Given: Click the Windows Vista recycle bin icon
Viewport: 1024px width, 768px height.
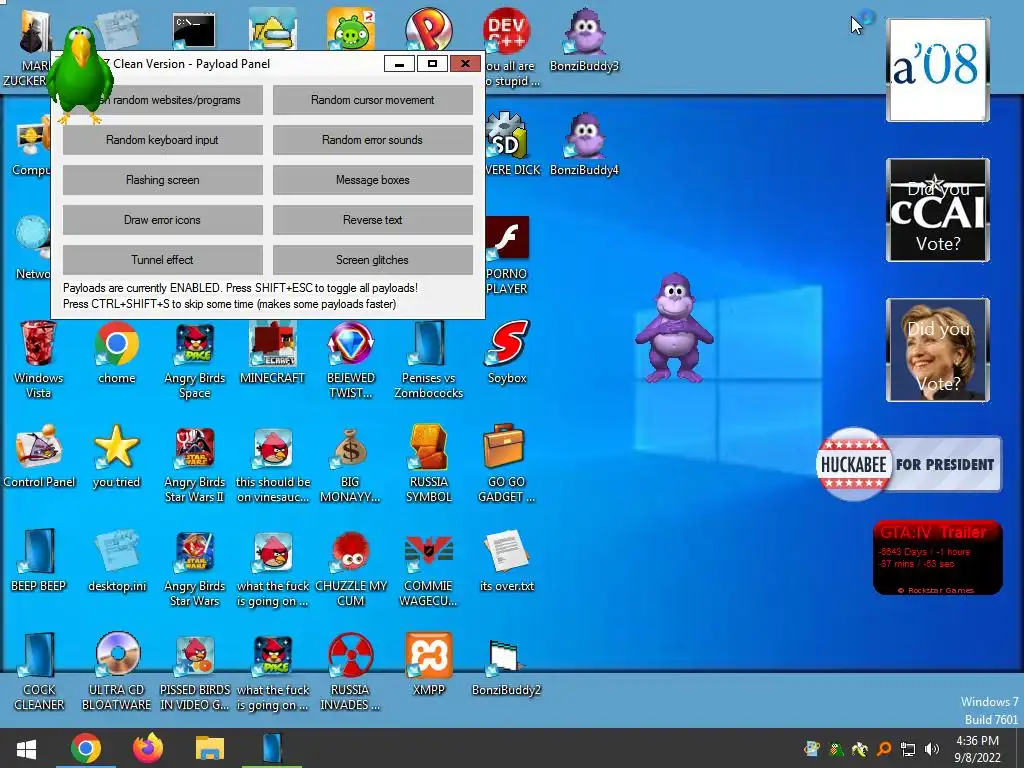Looking at the screenshot, I should tap(39, 359).
